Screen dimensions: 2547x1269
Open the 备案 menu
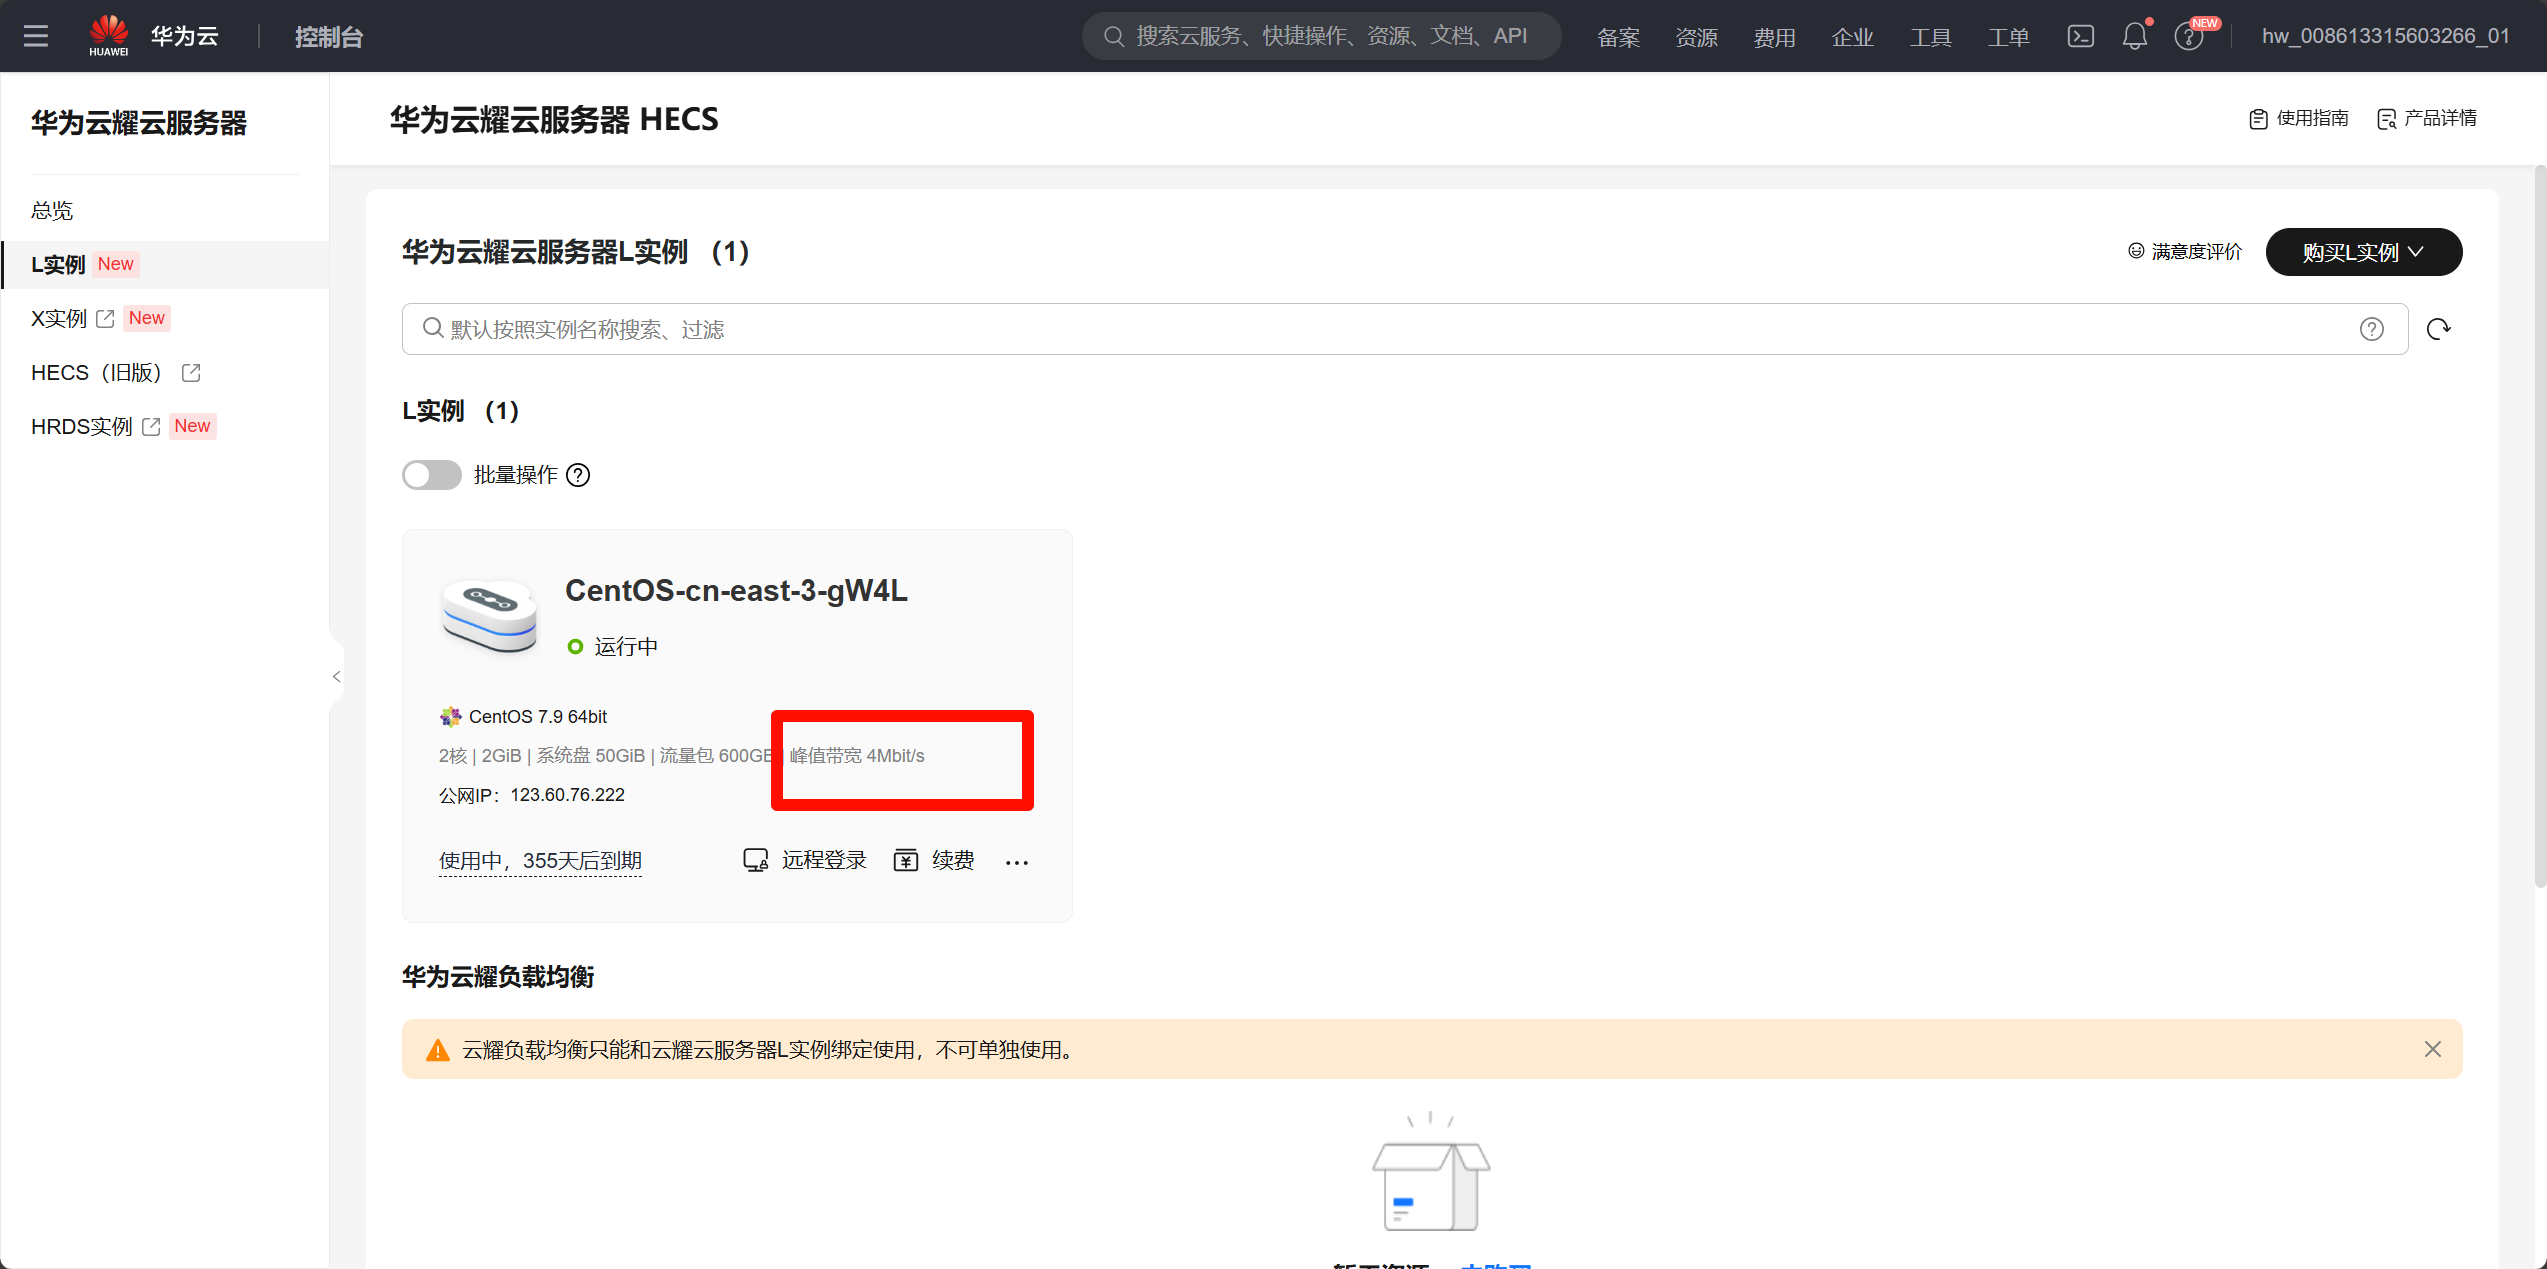[1618, 37]
